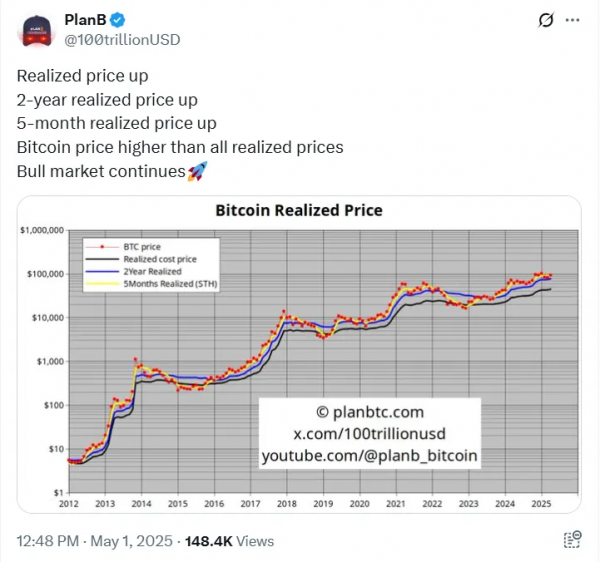
Task: Open the three-dot more options menu
Action: pyautogui.click(x=572, y=20)
